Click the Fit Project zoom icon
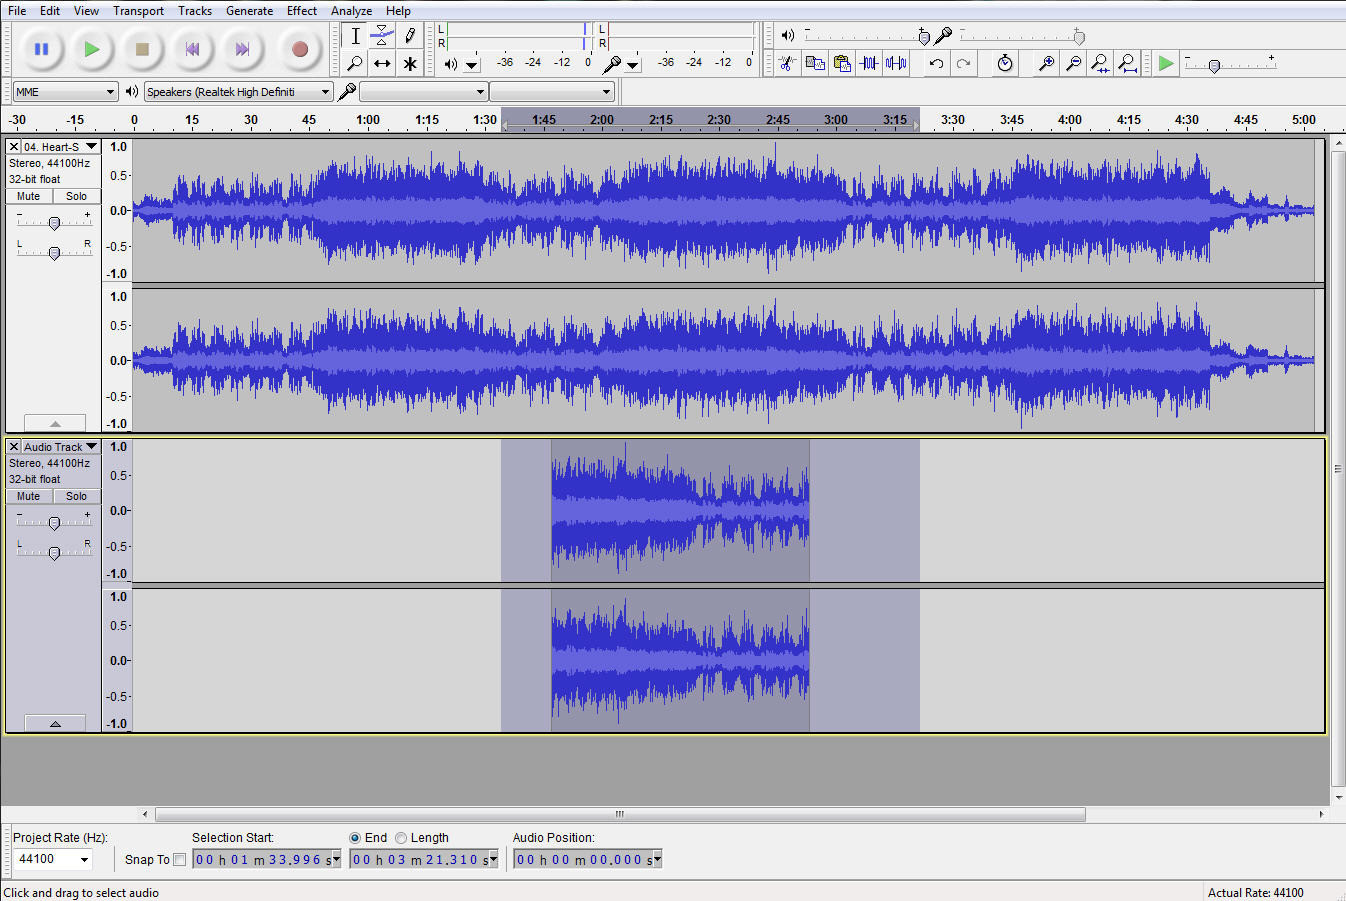This screenshot has height=901, width=1346. coord(1127,64)
